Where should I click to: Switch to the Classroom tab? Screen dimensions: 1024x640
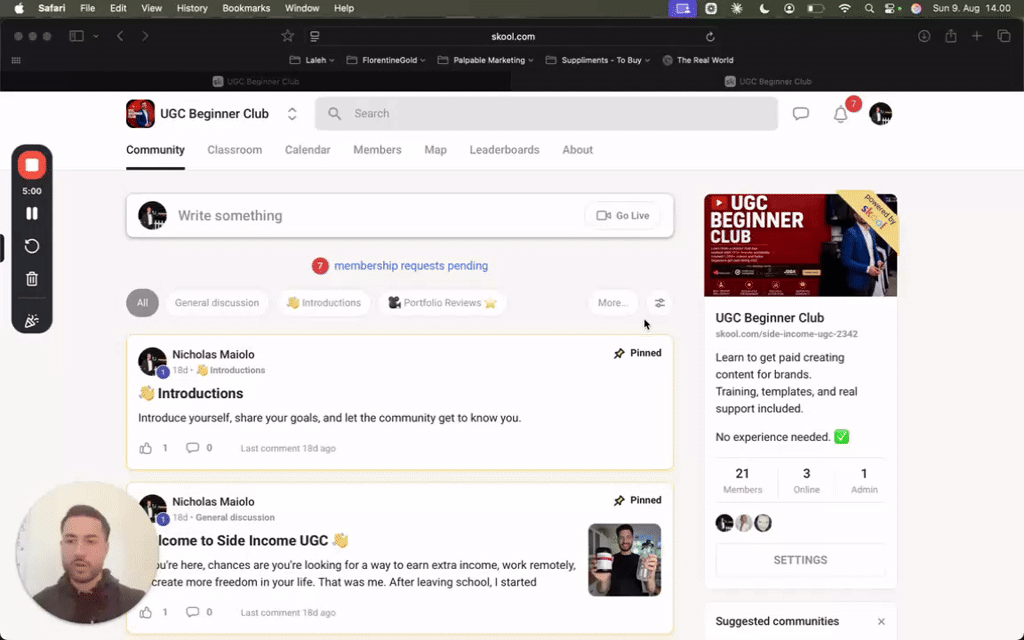click(x=234, y=150)
